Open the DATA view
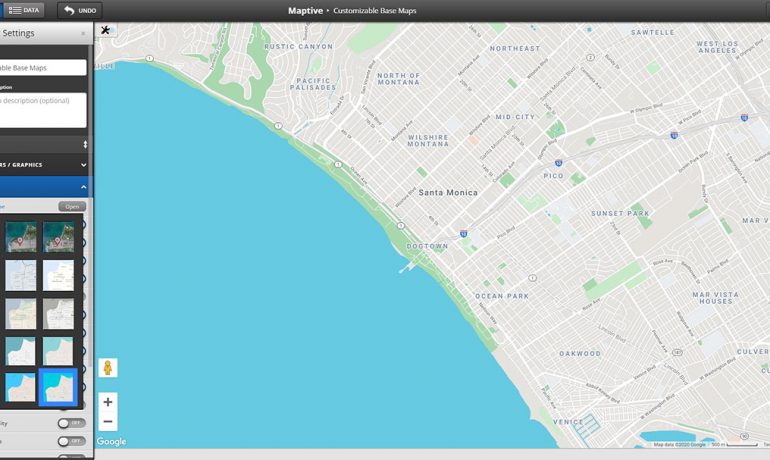The image size is (770, 460). (x=24, y=10)
